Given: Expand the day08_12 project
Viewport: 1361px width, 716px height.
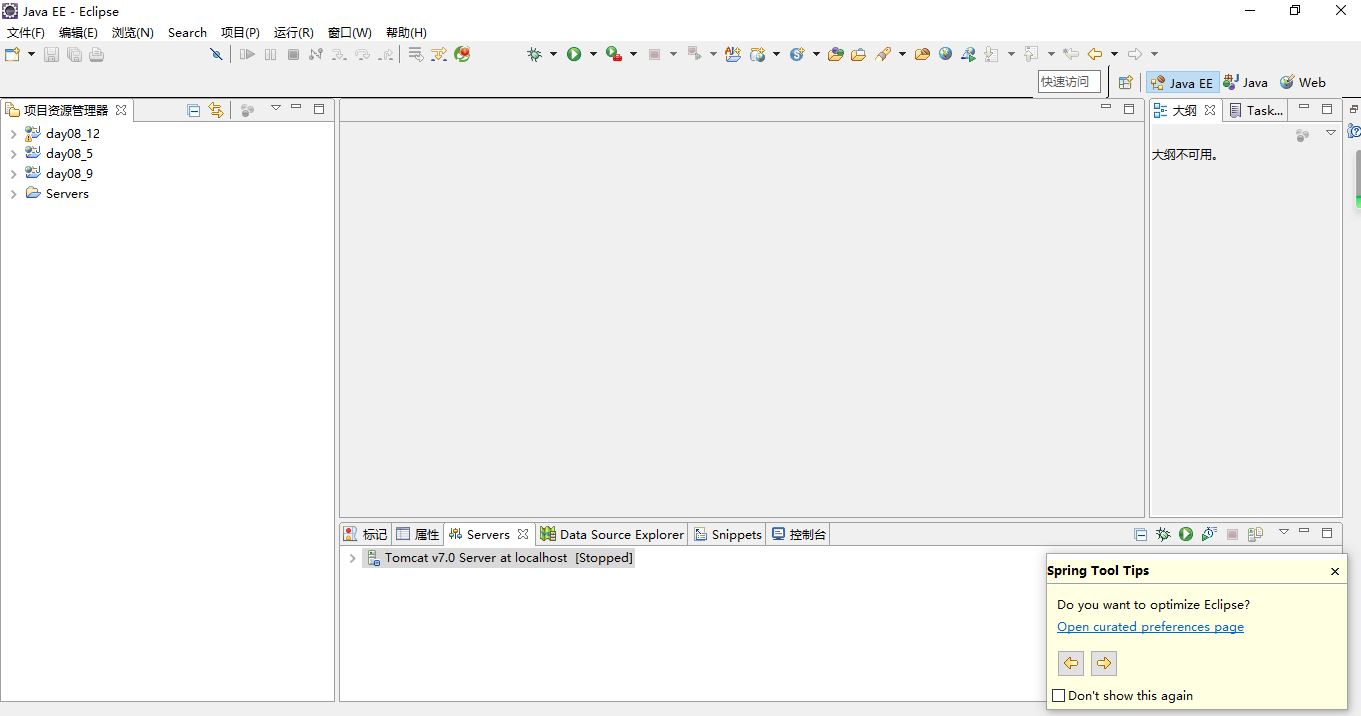Looking at the screenshot, I should click(13, 134).
